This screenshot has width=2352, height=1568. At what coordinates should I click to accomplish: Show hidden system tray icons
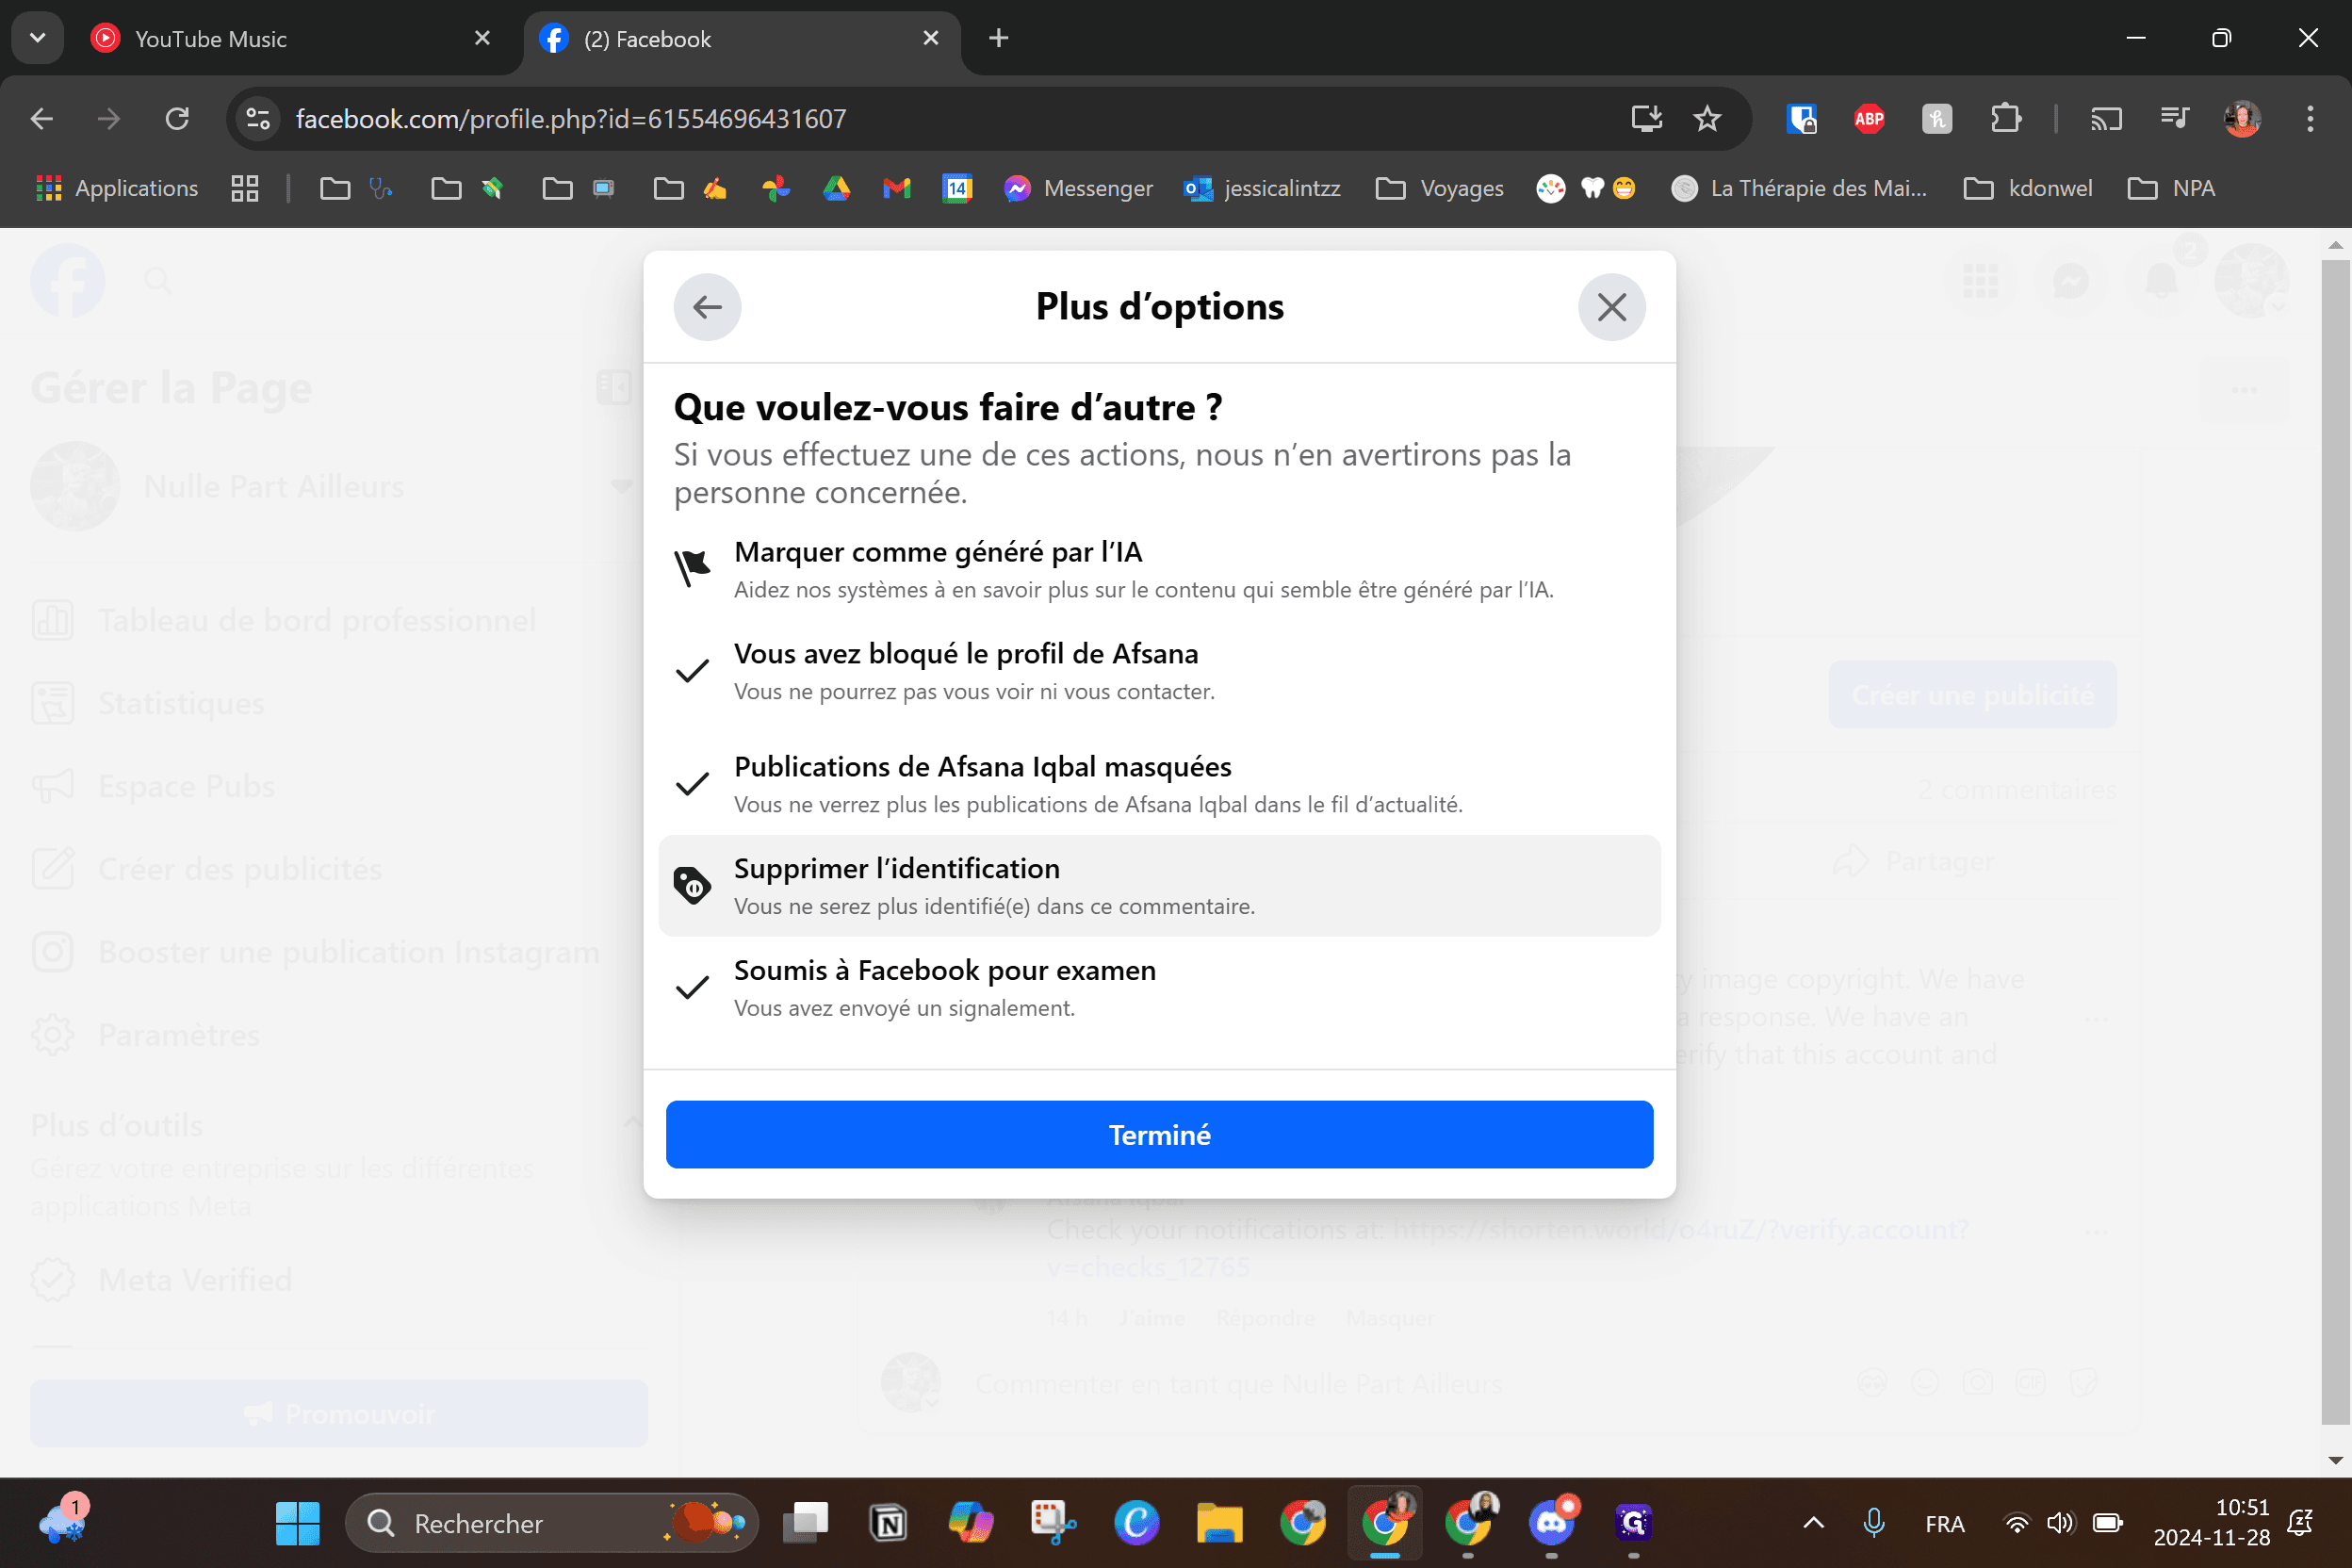[1813, 1523]
